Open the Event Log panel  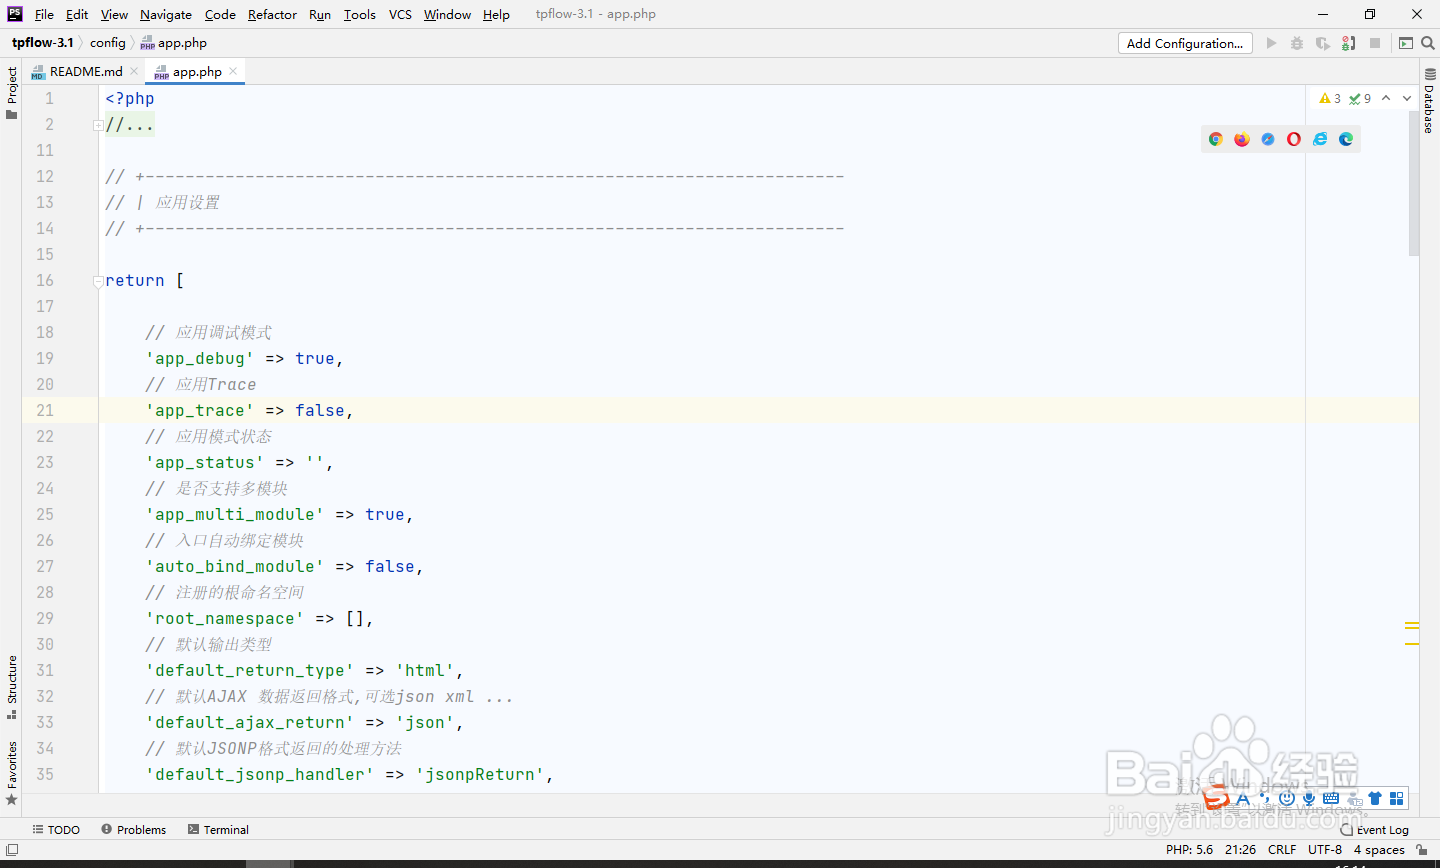(x=1375, y=830)
